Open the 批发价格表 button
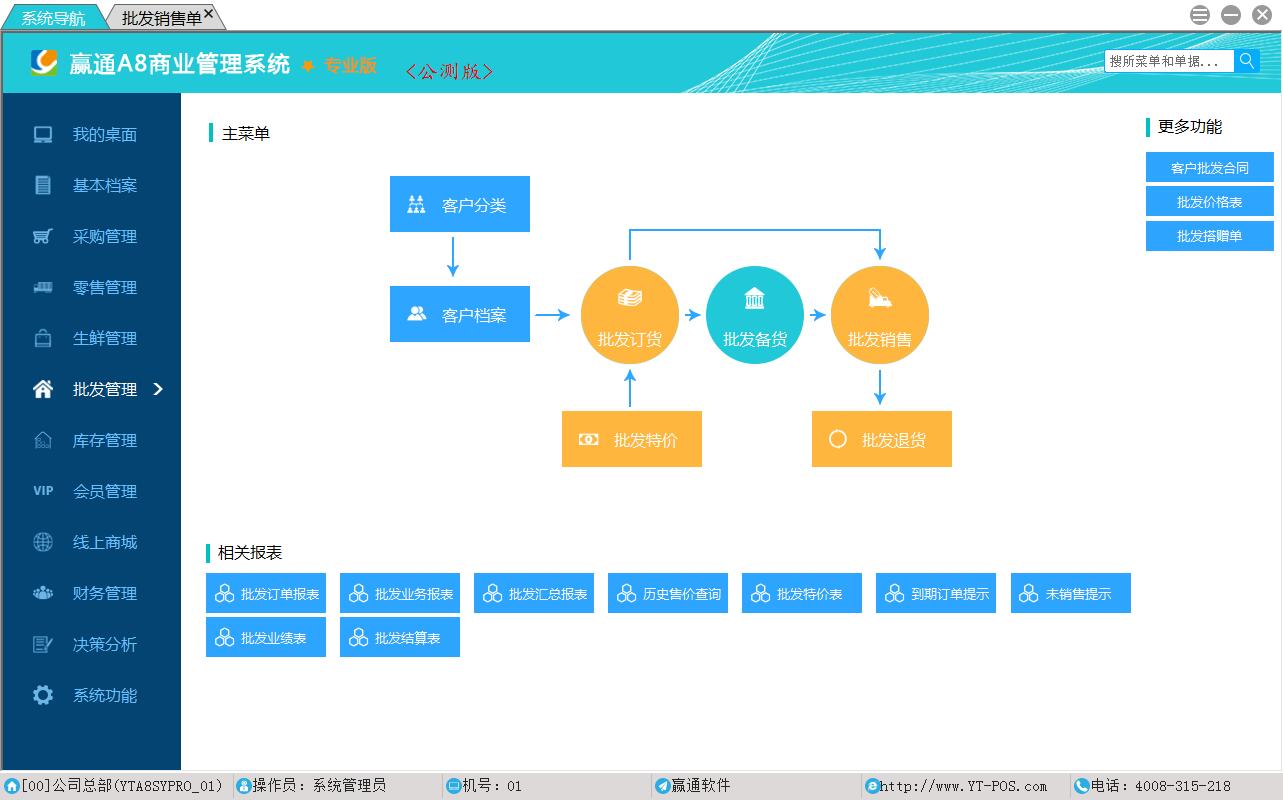The height and width of the screenshot is (800, 1283). tap(1209, 202)
